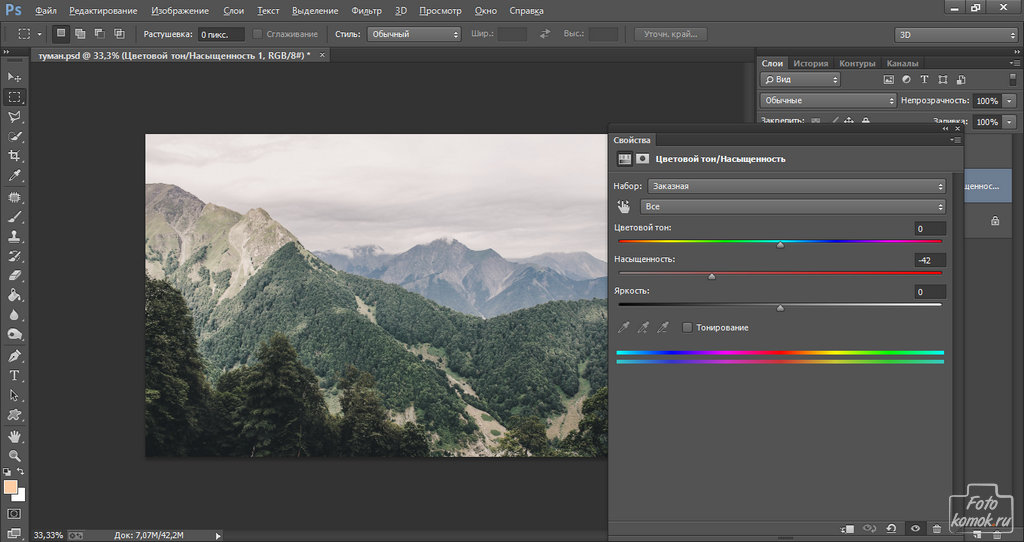Select the Sponge tool
Screen dimensions: 1024x542
[14, 334]
